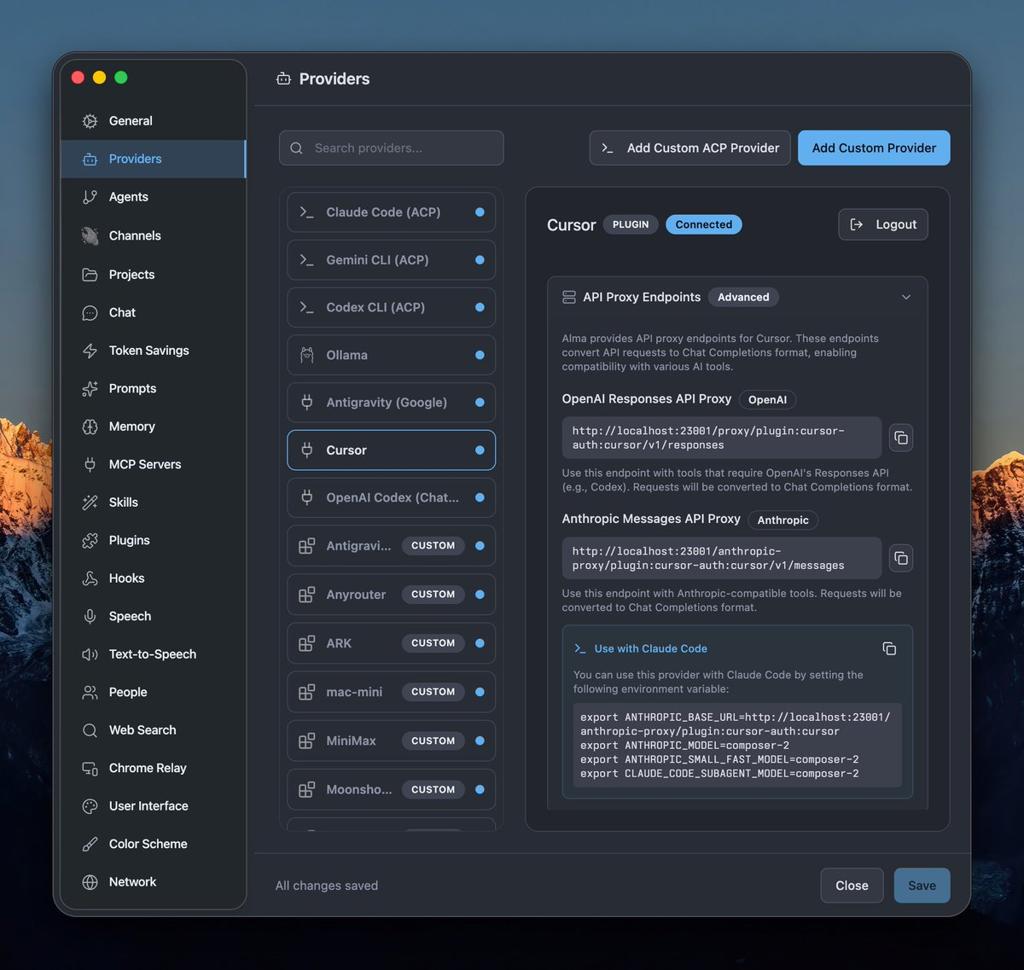1024x970 pixels.
Task: Click the Advanced badge
Action: pos(743,297)
